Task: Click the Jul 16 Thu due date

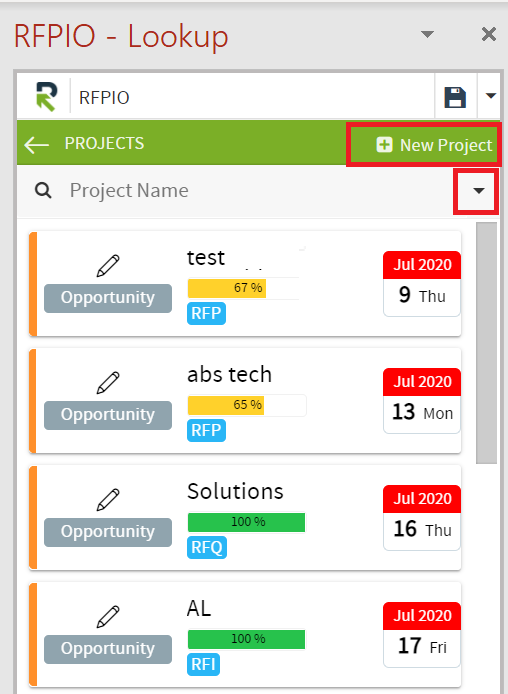Action: coord(422,518)
